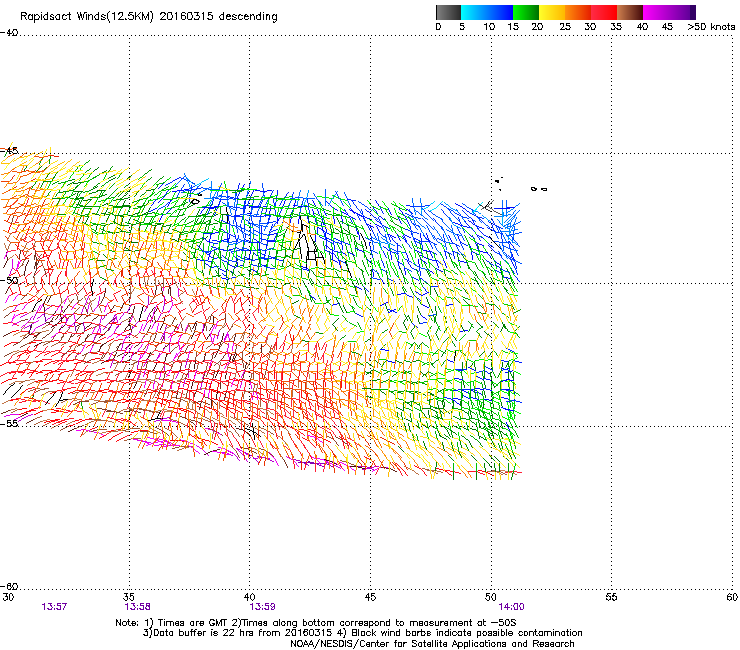Pick the magenta 40–45 knots legend segment

point(656,12)
